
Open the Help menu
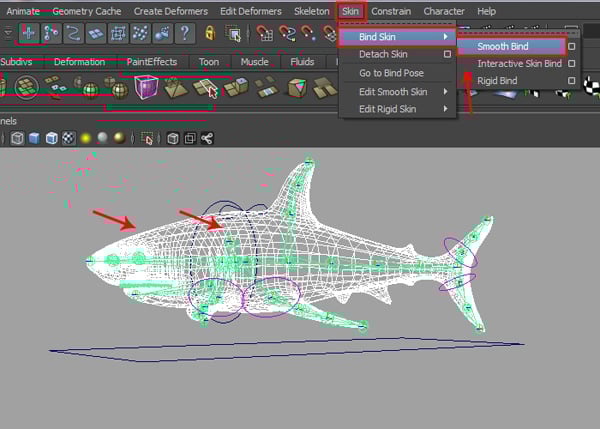click(486, 11)
